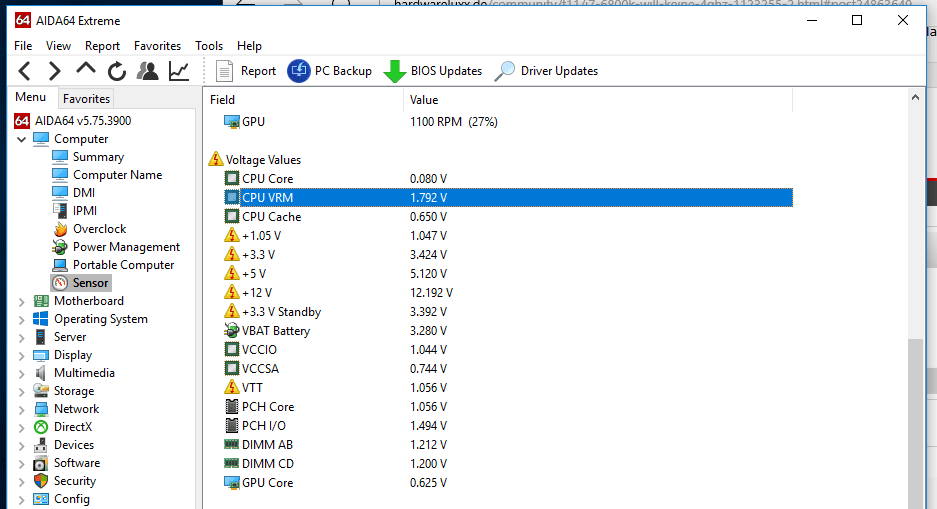Switch to the Favorites tab
The height and width of the screenshot is (509, 937).
[x=87, y=99]
